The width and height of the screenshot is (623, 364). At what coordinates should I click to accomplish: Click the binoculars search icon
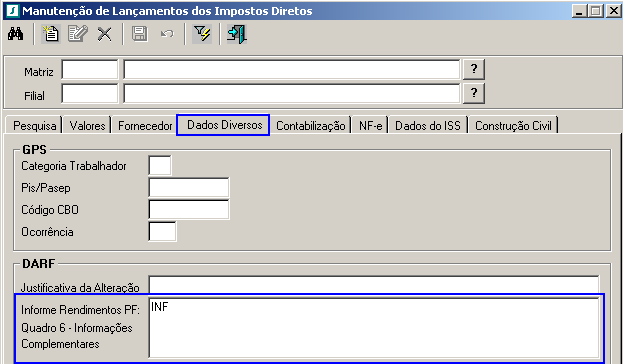point(15,34)
